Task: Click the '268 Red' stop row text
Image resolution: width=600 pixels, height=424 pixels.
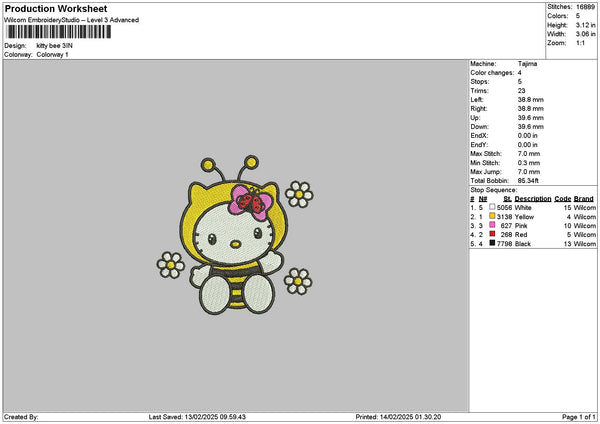Action: pyautogui.click(x=514, y=235)
